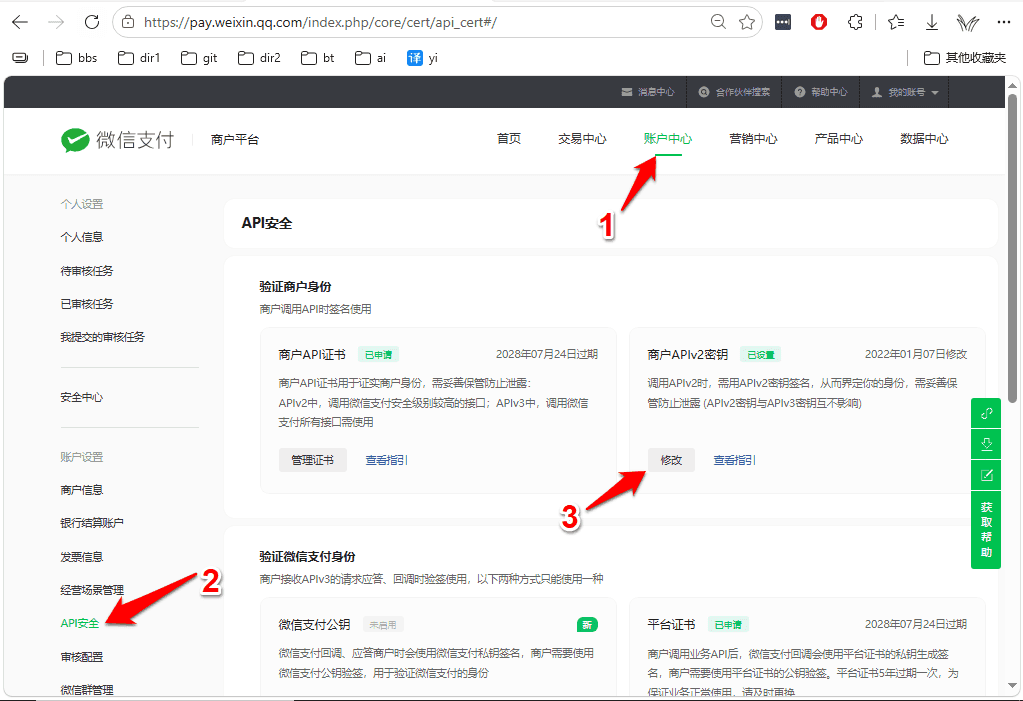1023x701 pixels.
Task: Open 安全中心 in the sidebar
Action: (82, 397)
